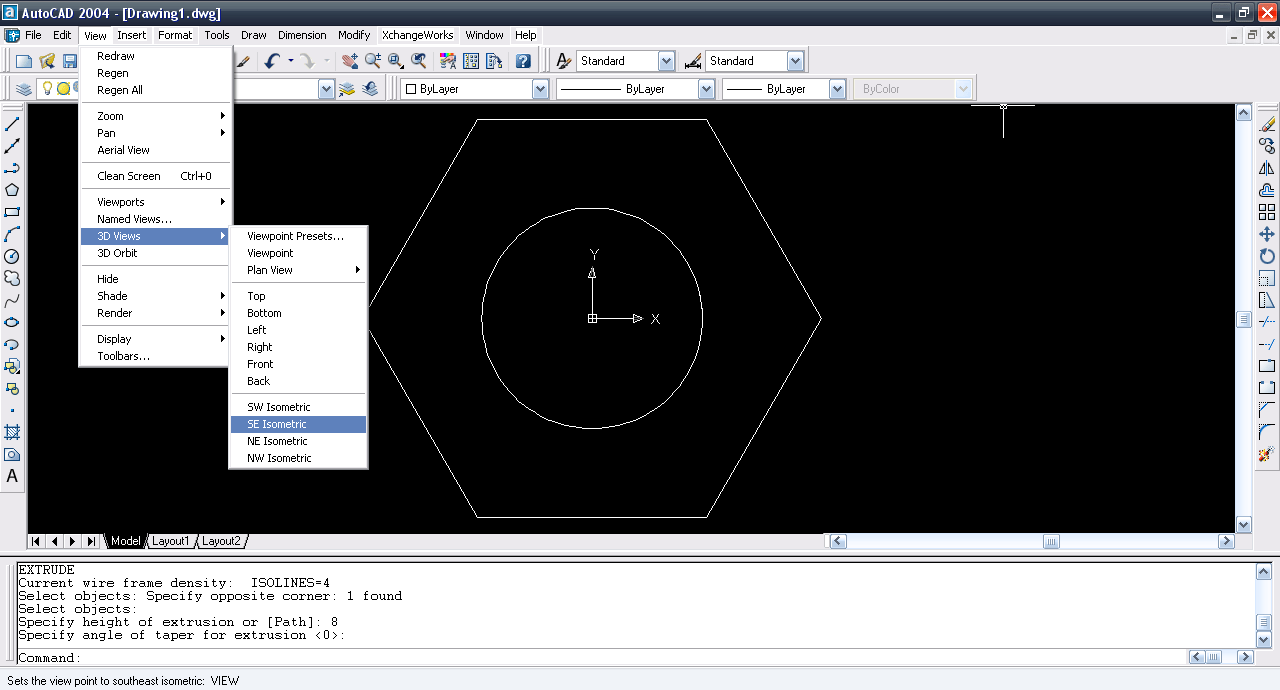Select the Hatch tool
Screen dimensions: 1280x690
click(13, 432)
